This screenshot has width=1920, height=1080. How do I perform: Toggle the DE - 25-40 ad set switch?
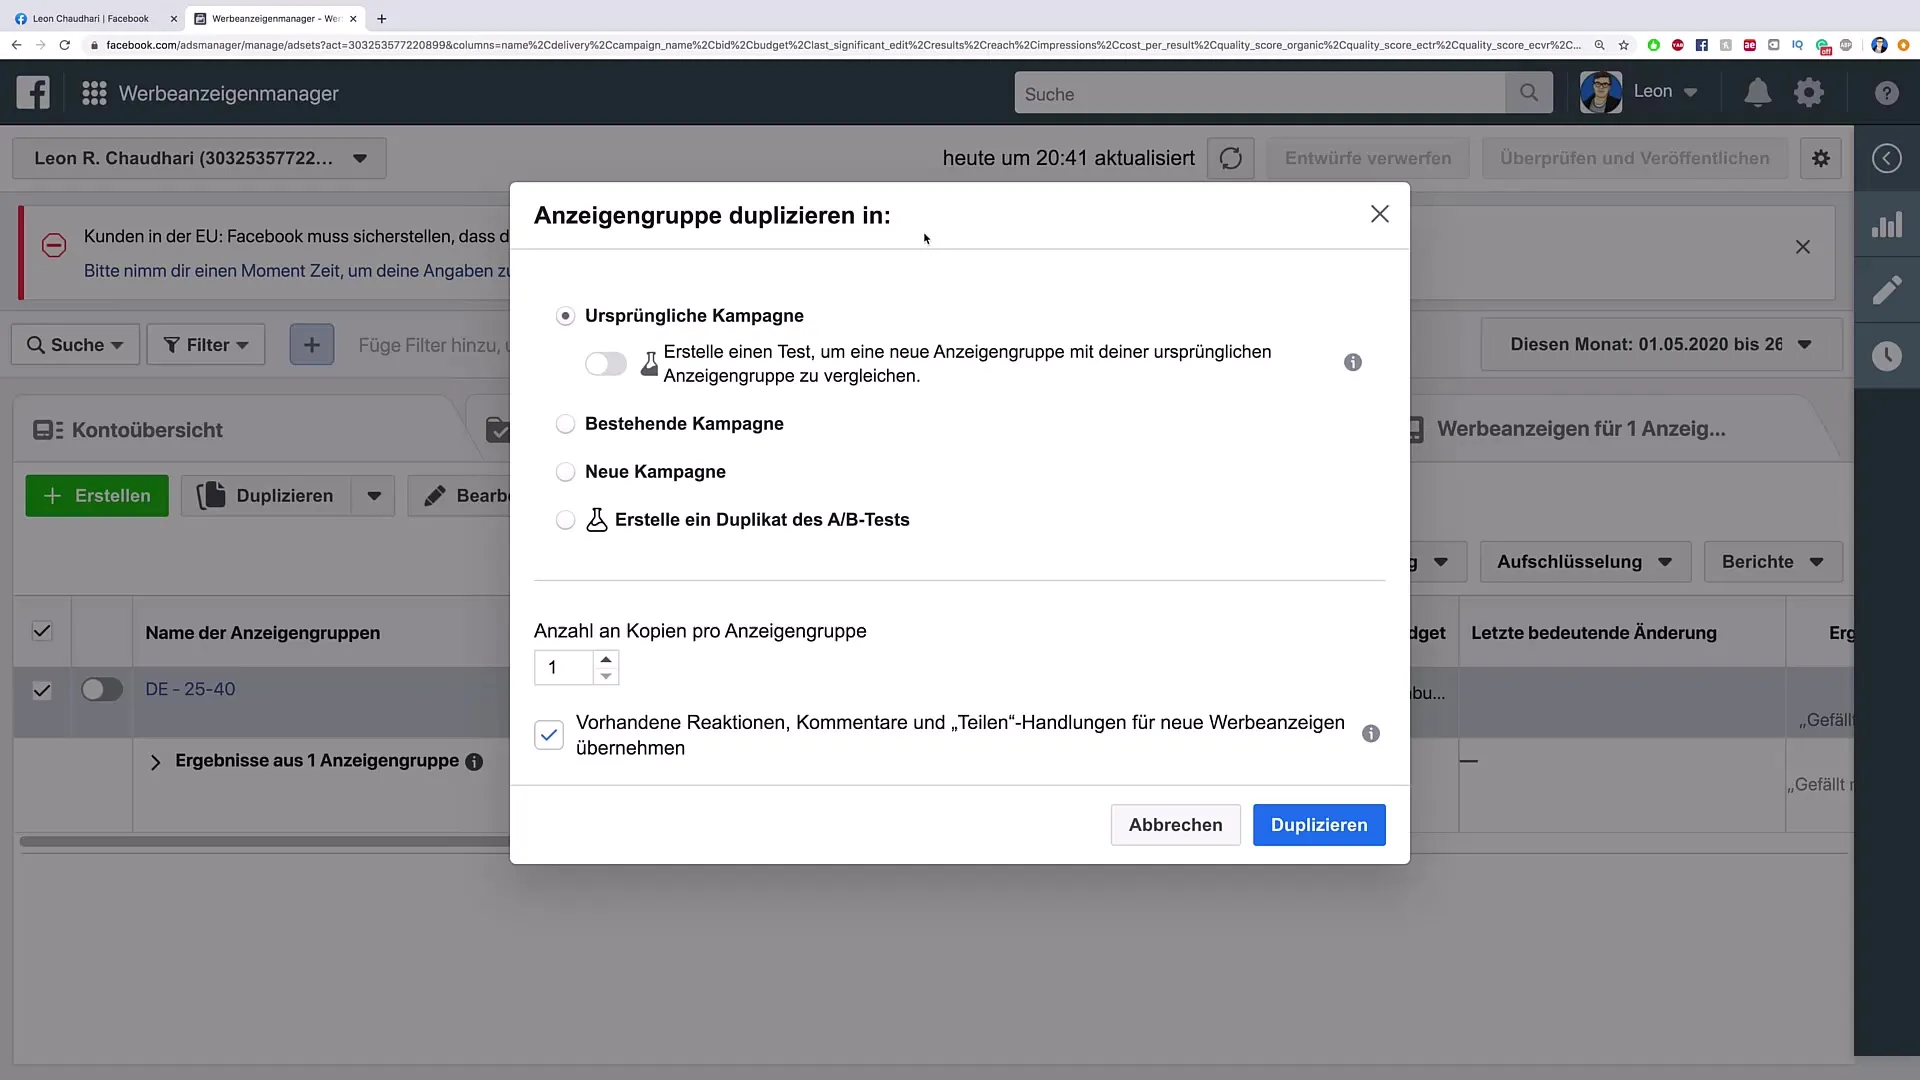102,689
